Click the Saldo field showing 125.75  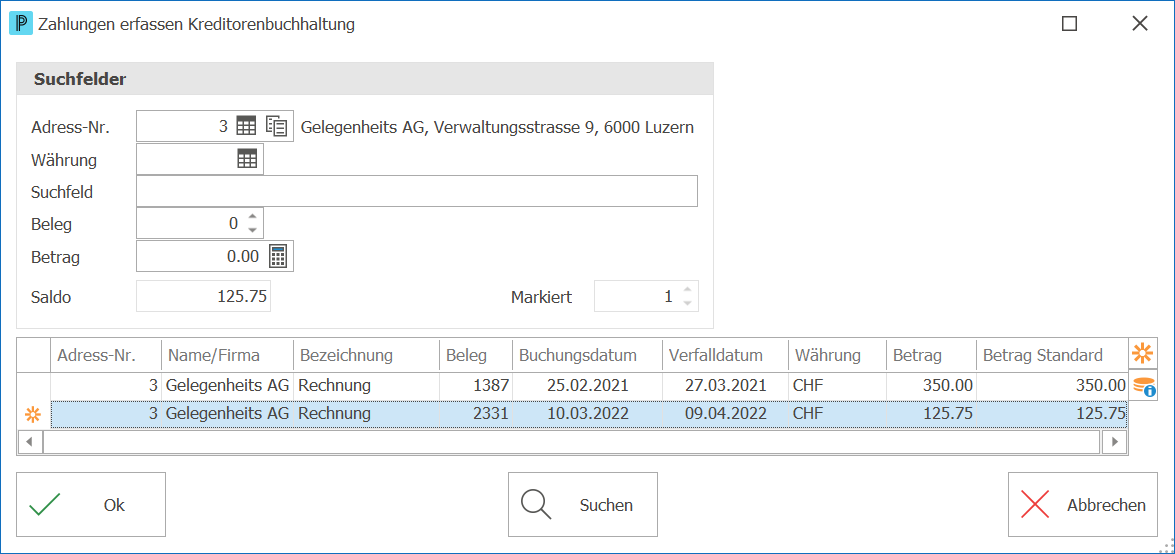point(203,296)
